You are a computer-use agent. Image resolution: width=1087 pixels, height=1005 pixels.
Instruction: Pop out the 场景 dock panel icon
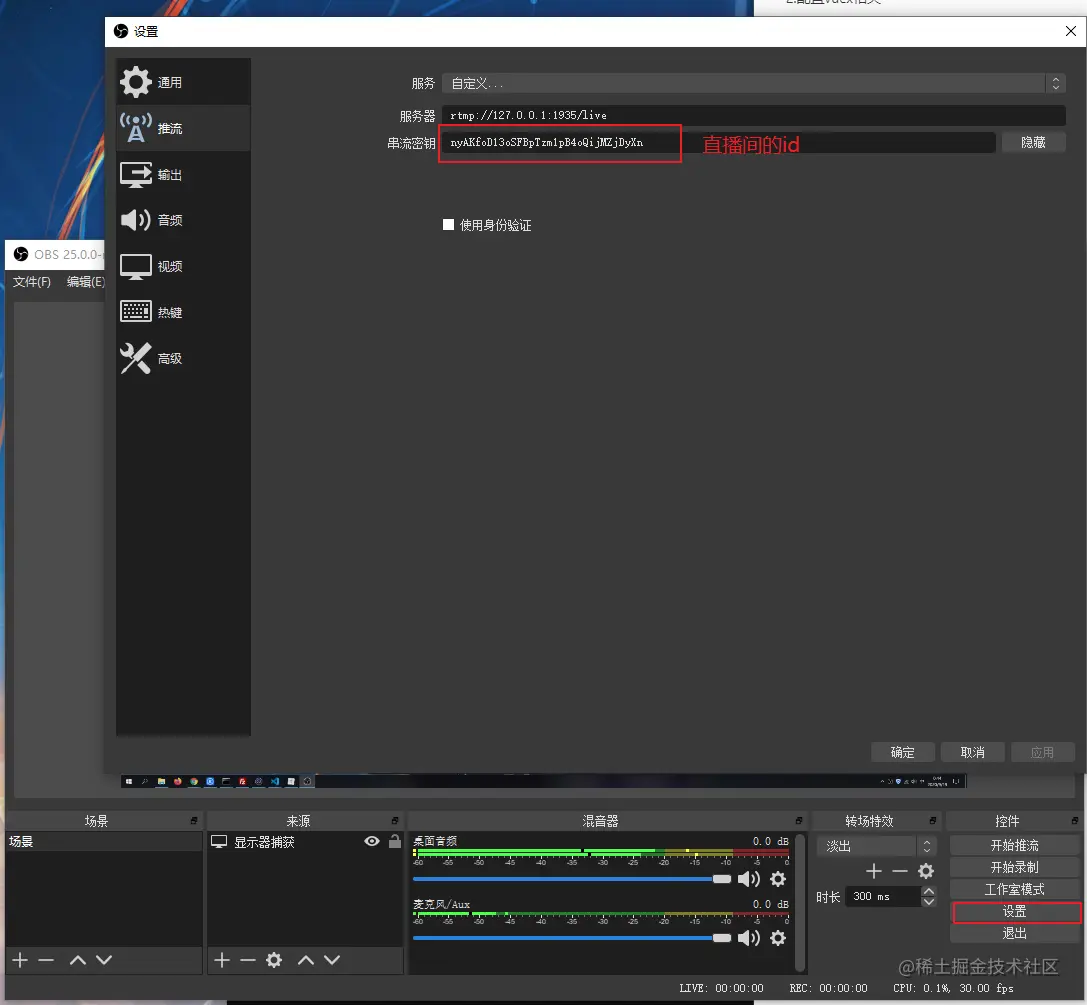coord(194,821)
